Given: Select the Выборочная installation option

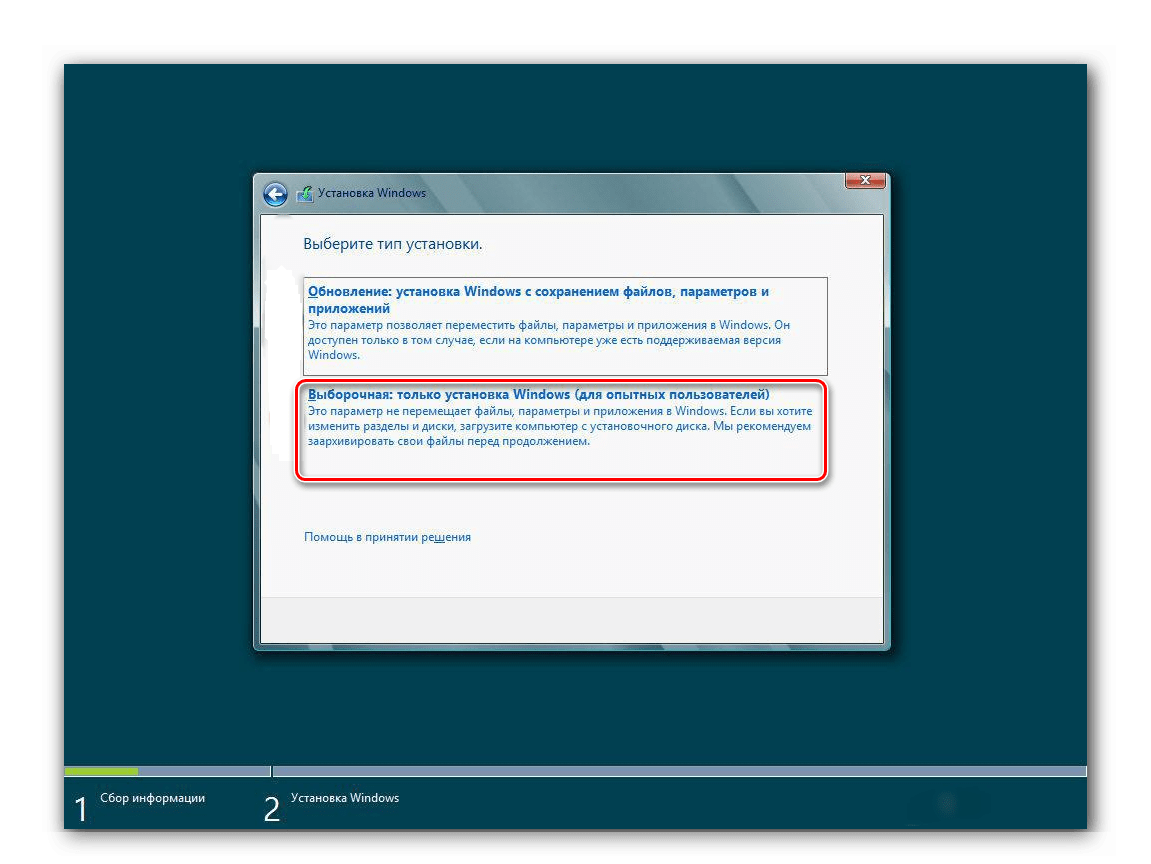Looking at the screenshot, I should pos(562,430).
